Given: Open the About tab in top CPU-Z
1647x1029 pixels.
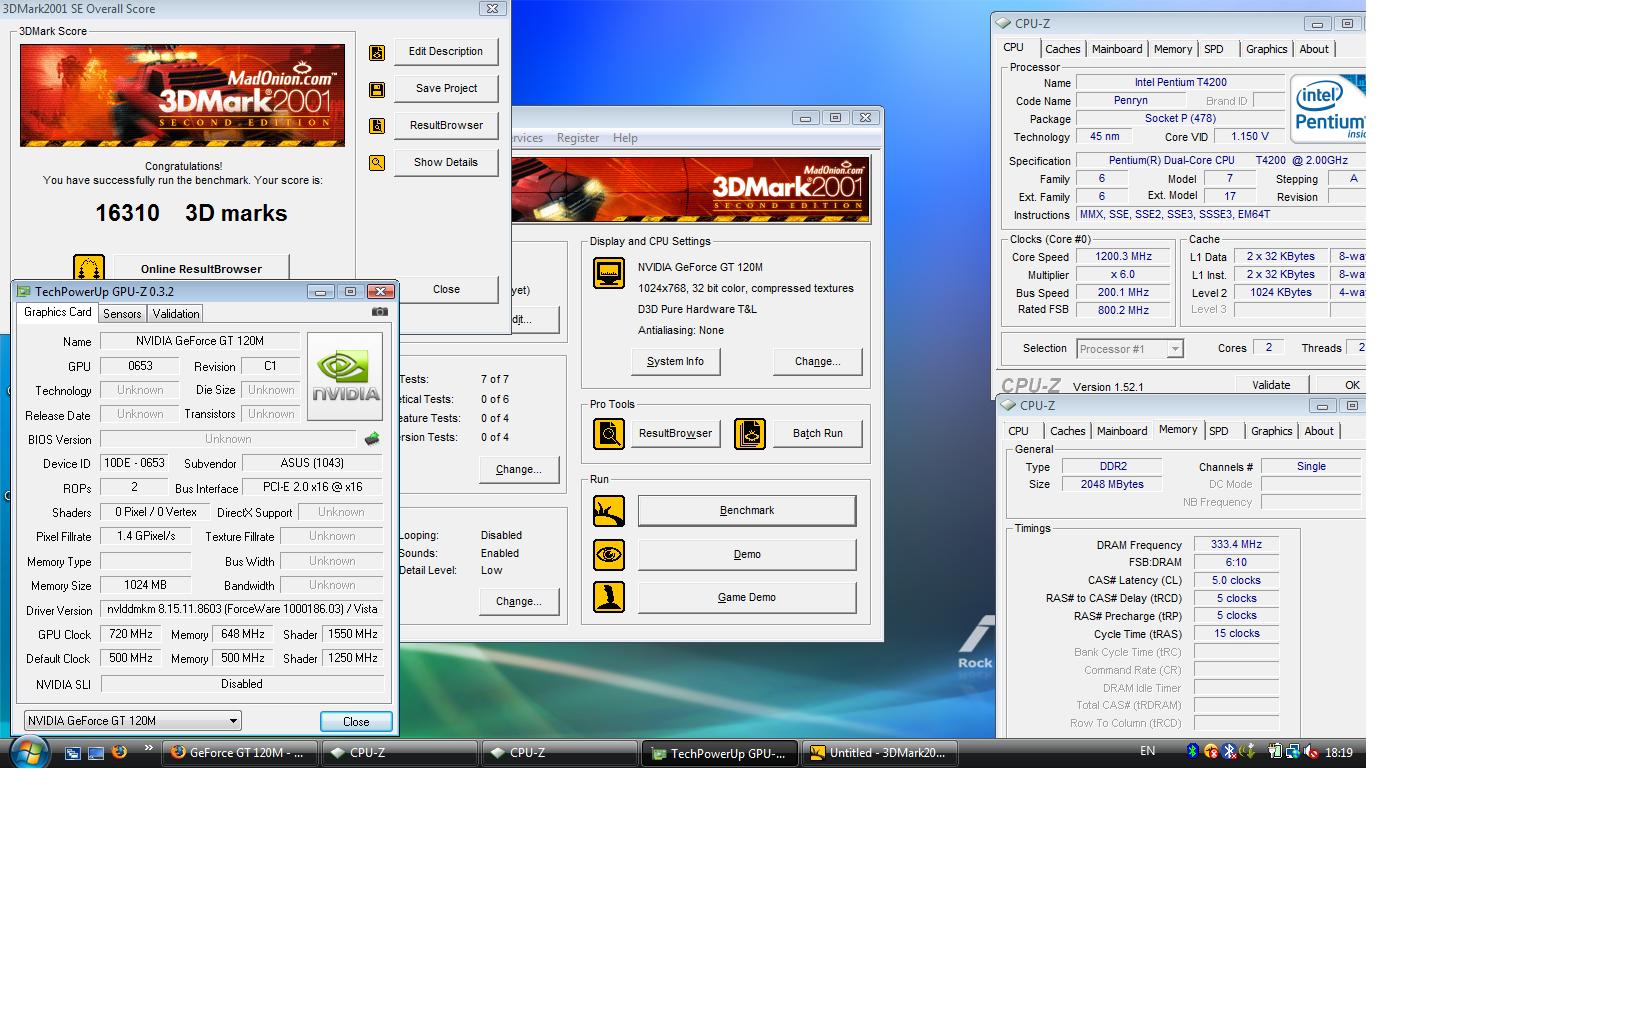Looking at the screenshot, I should pos(1314,49).
